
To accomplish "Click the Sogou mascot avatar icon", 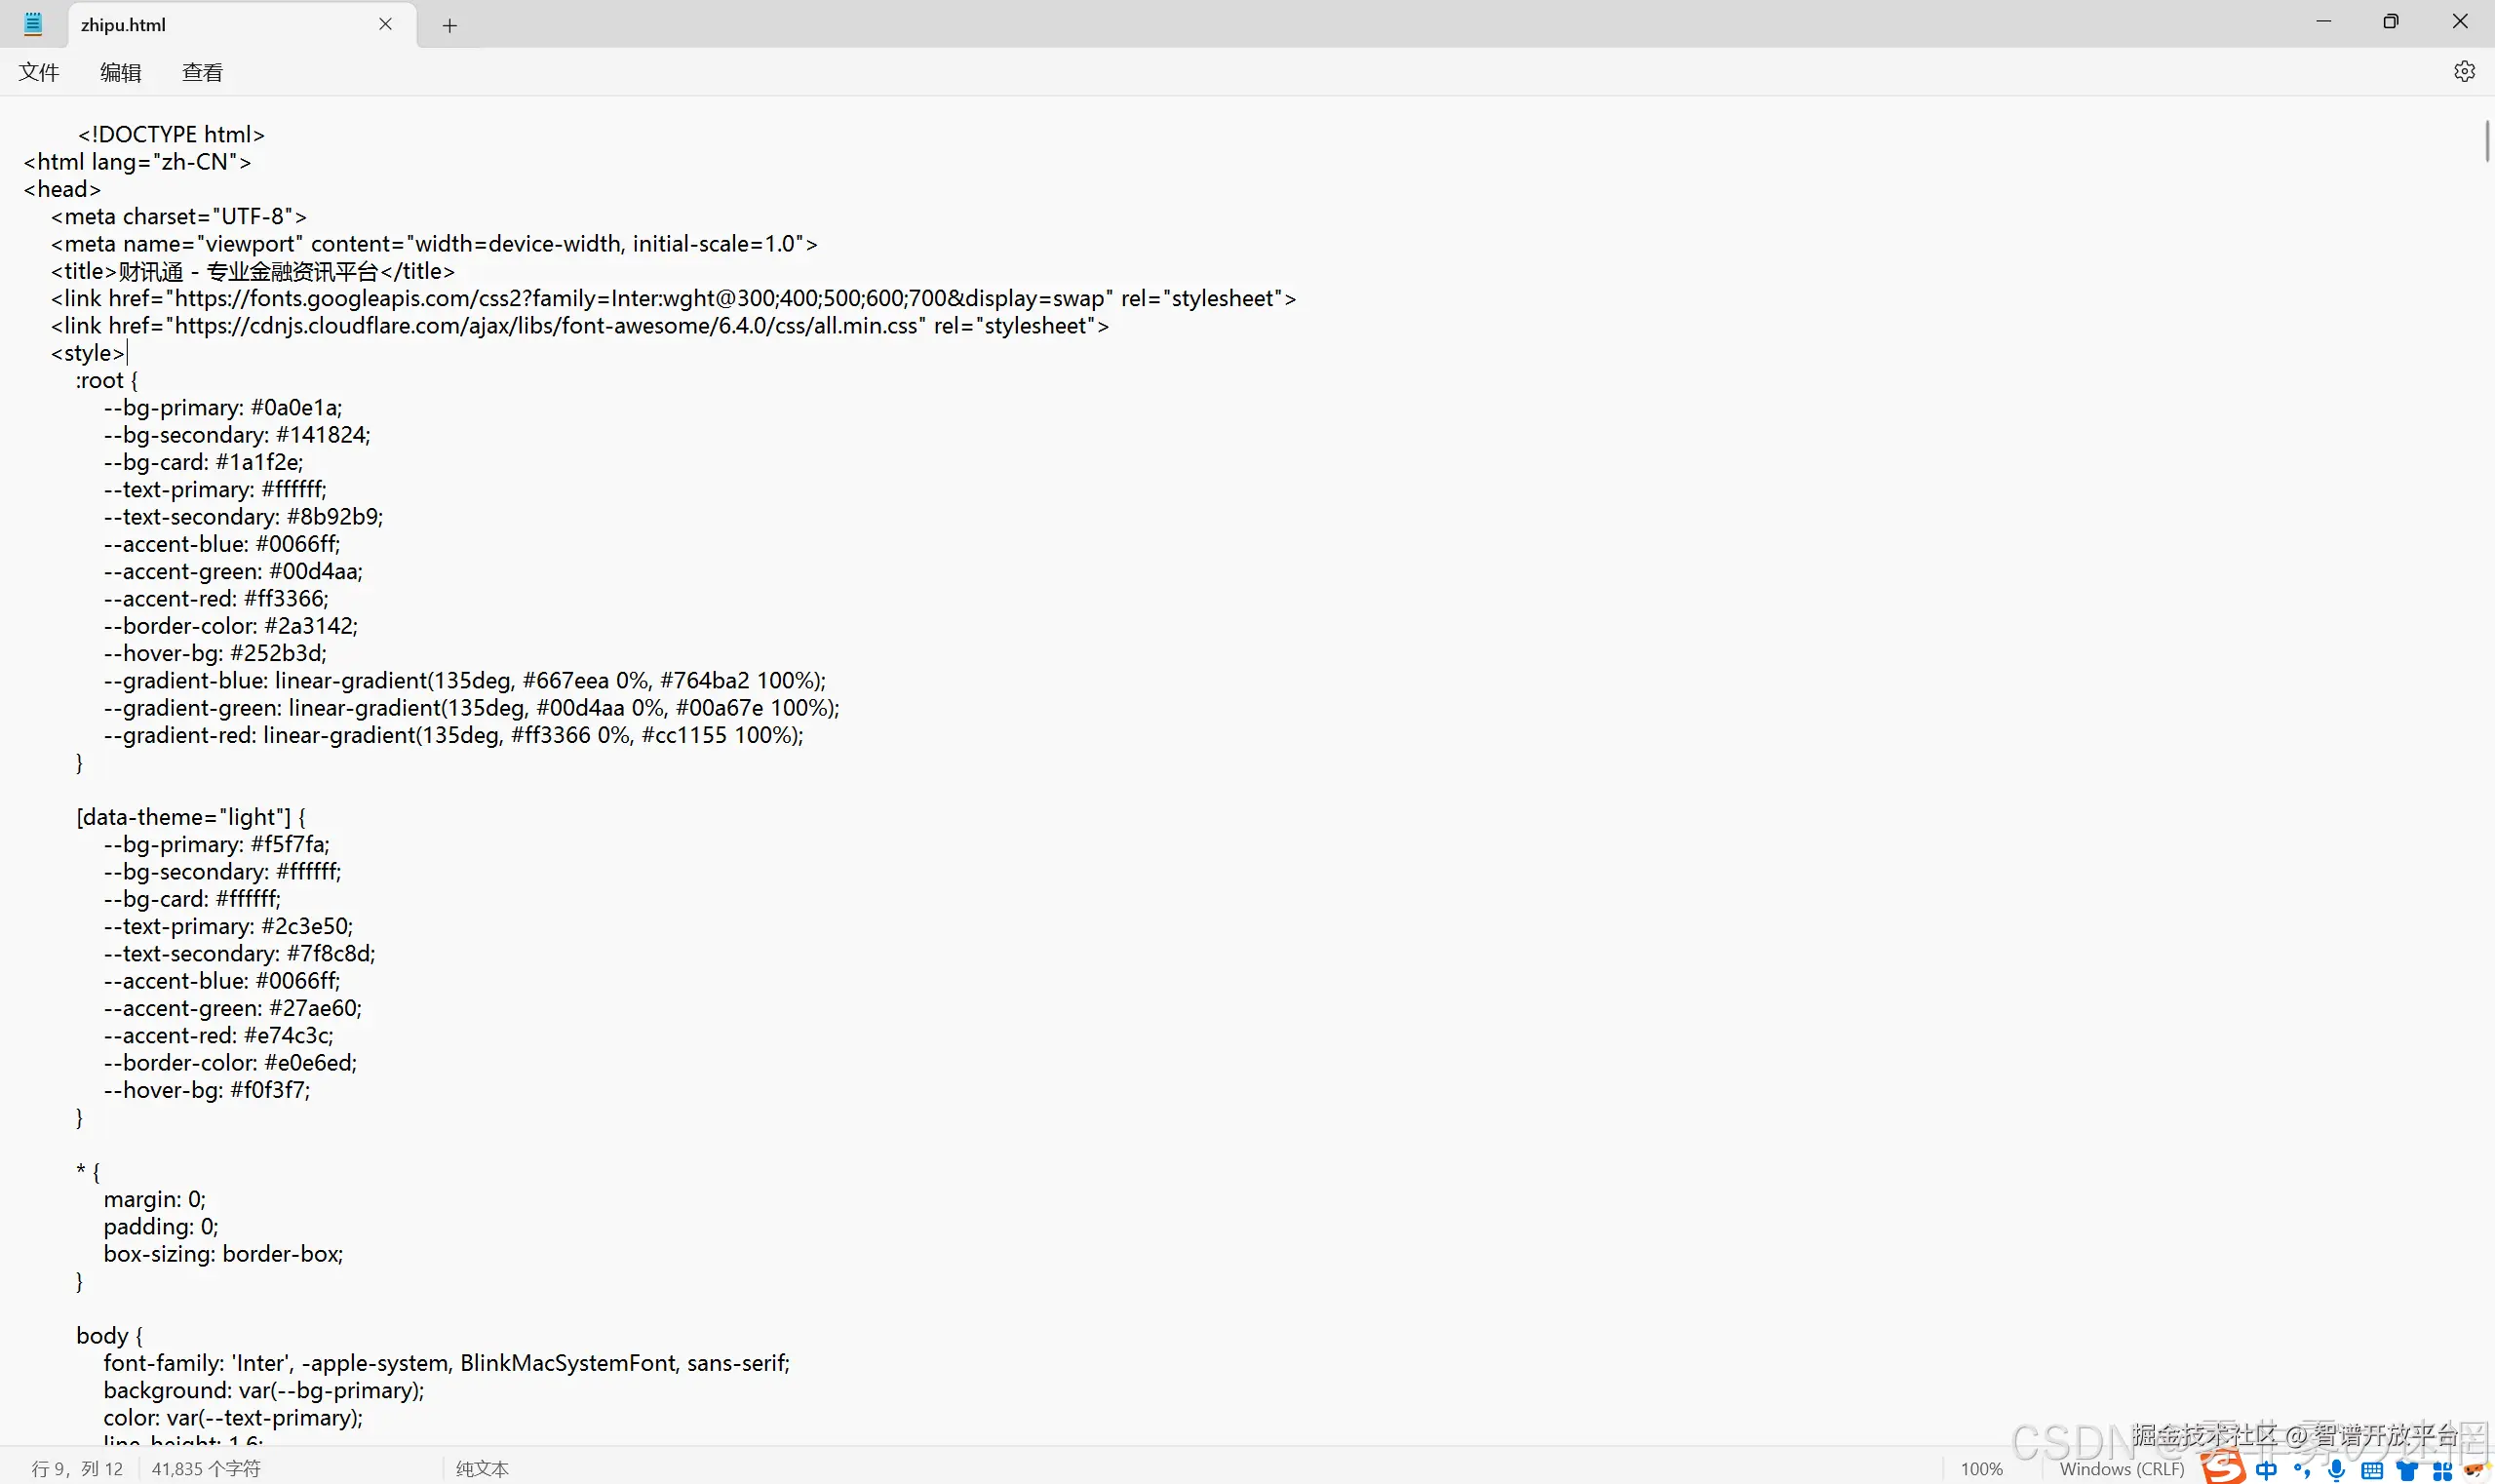I will (2476, 1470).
